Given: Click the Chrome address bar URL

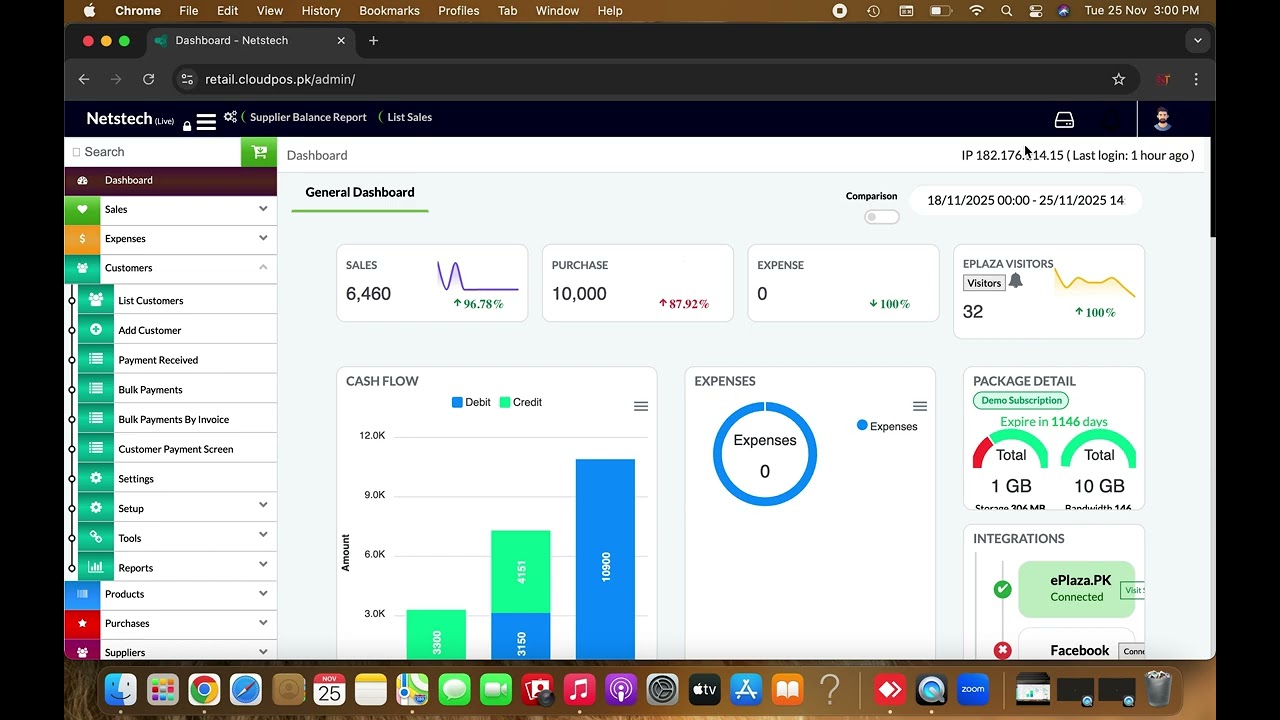Looking at the screenshot, I should (x=280, y=79).
